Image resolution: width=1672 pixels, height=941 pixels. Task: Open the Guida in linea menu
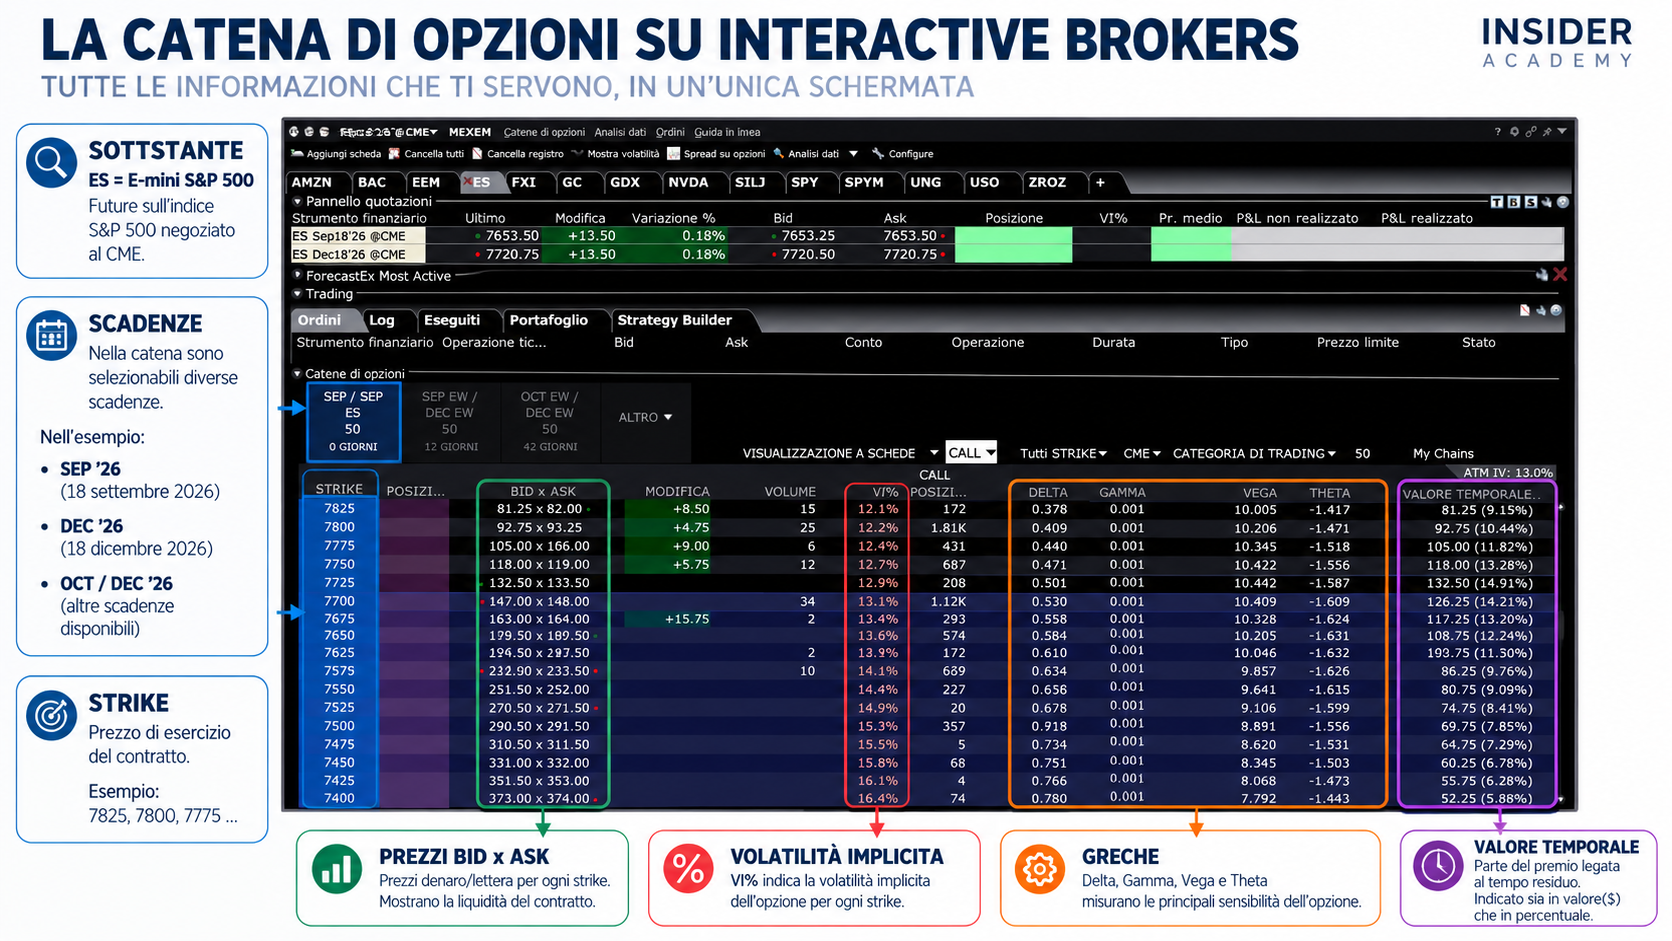click(x=727, y=132)
